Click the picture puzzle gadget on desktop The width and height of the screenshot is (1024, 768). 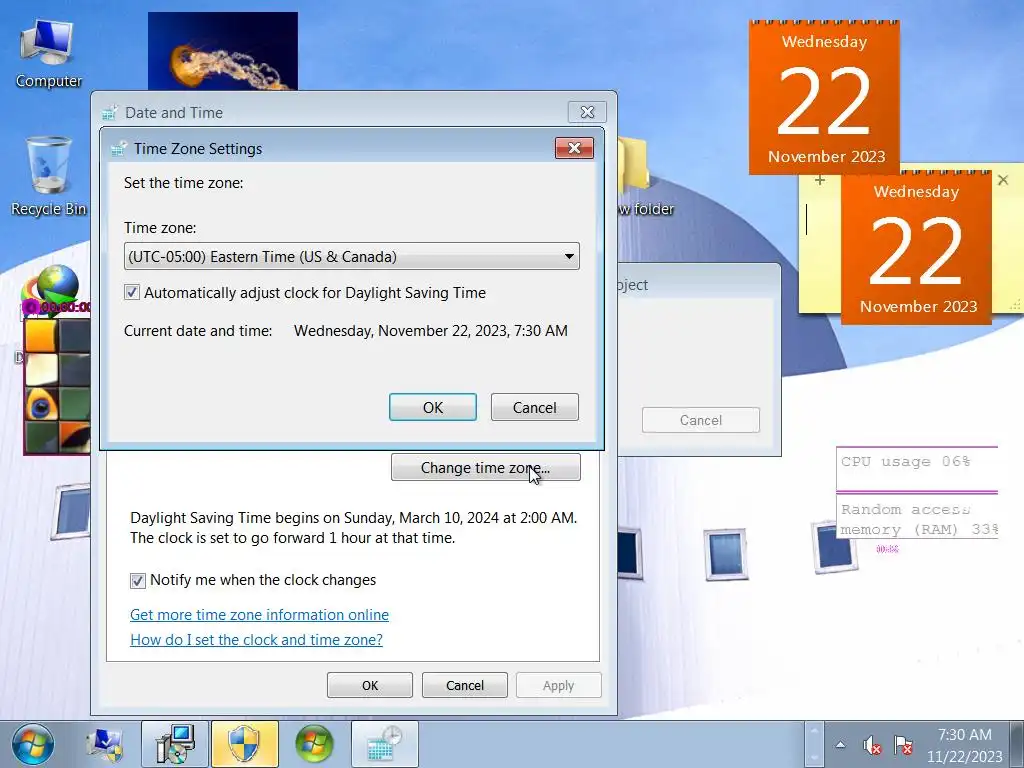click(57, 385)
